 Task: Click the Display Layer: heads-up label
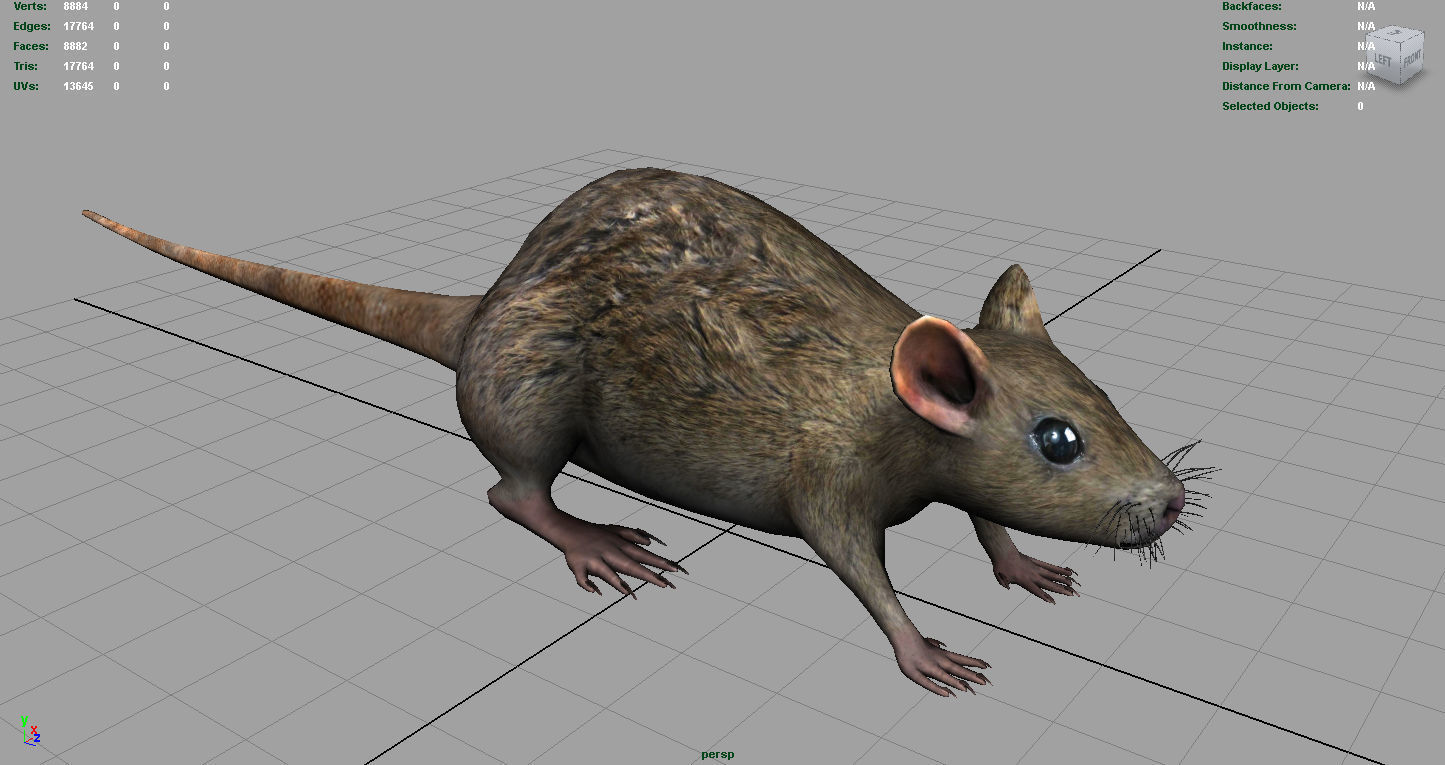pos(1260,66)
